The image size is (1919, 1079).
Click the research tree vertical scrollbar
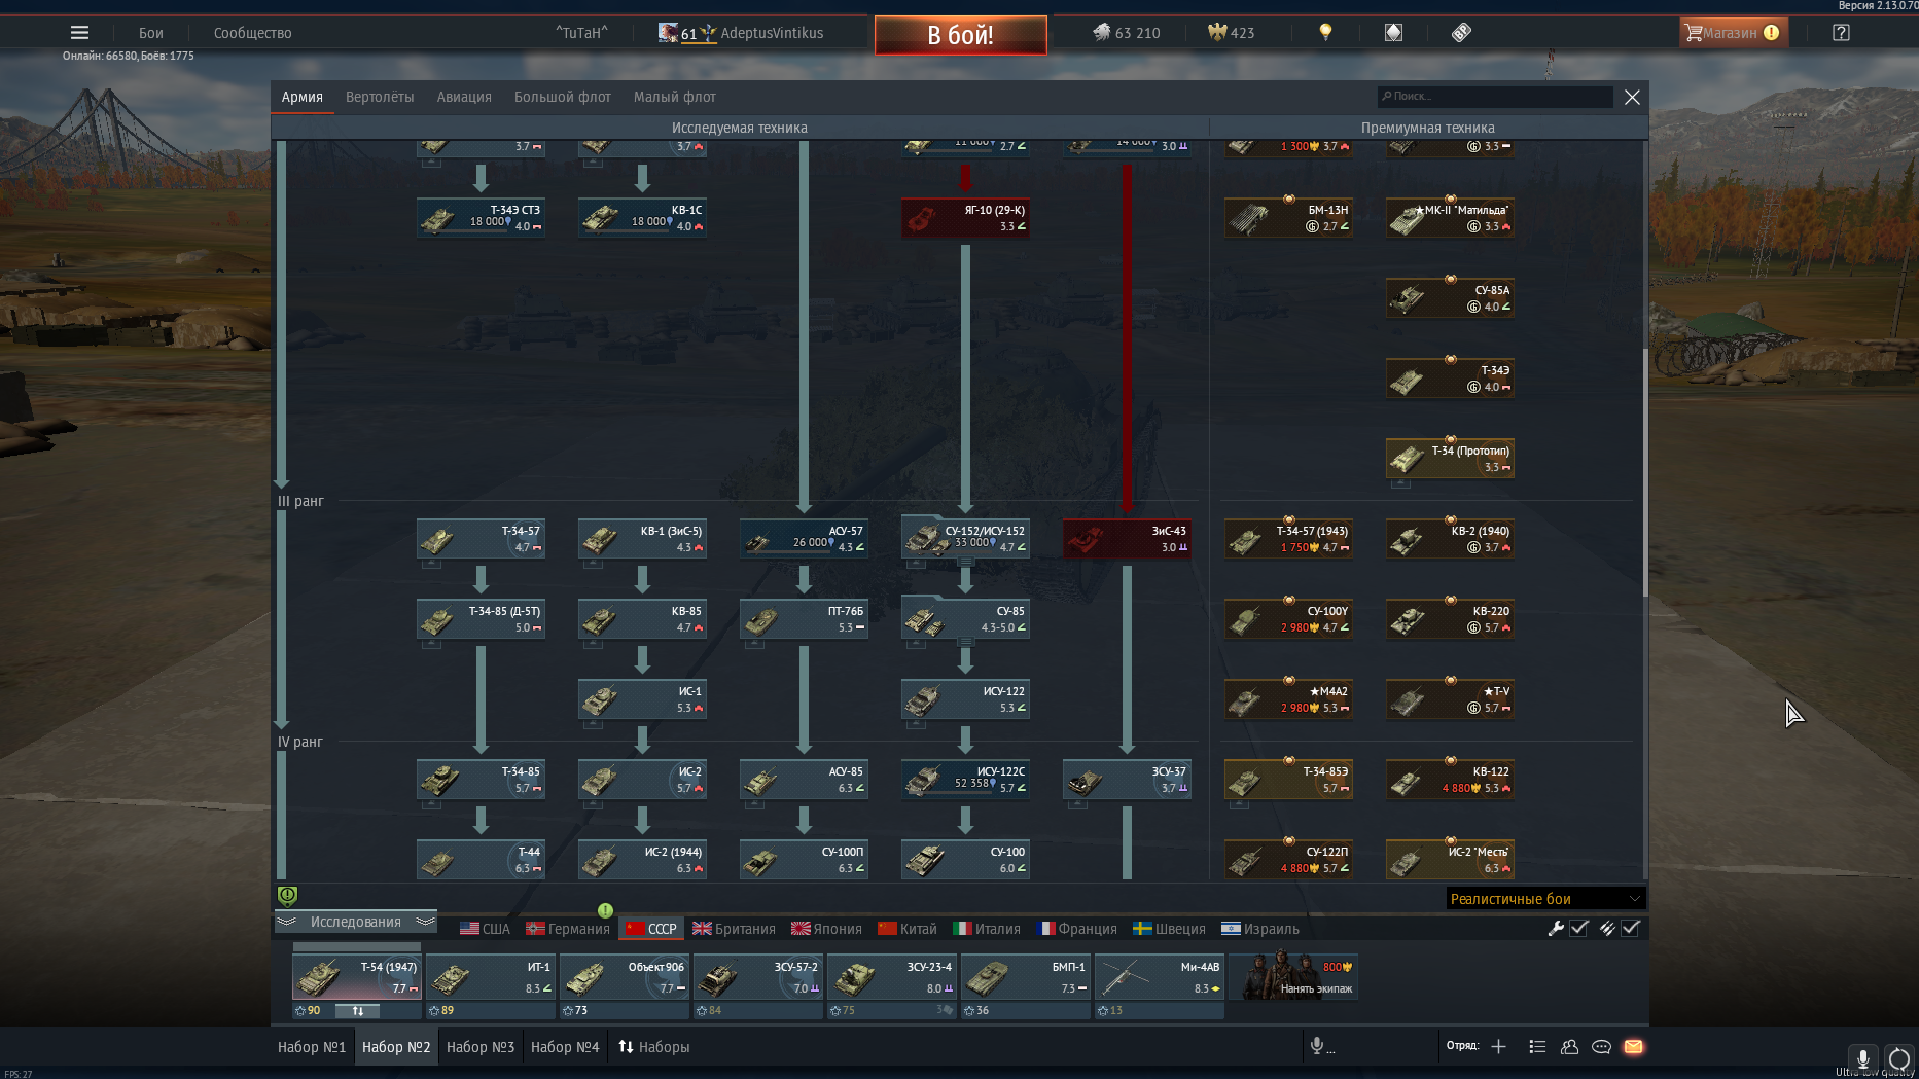click(x=1644, y=473)
